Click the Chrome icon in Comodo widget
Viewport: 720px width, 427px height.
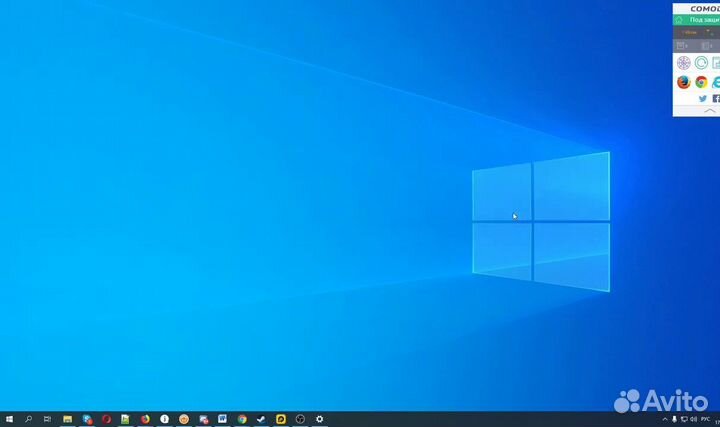click(701, 82)
